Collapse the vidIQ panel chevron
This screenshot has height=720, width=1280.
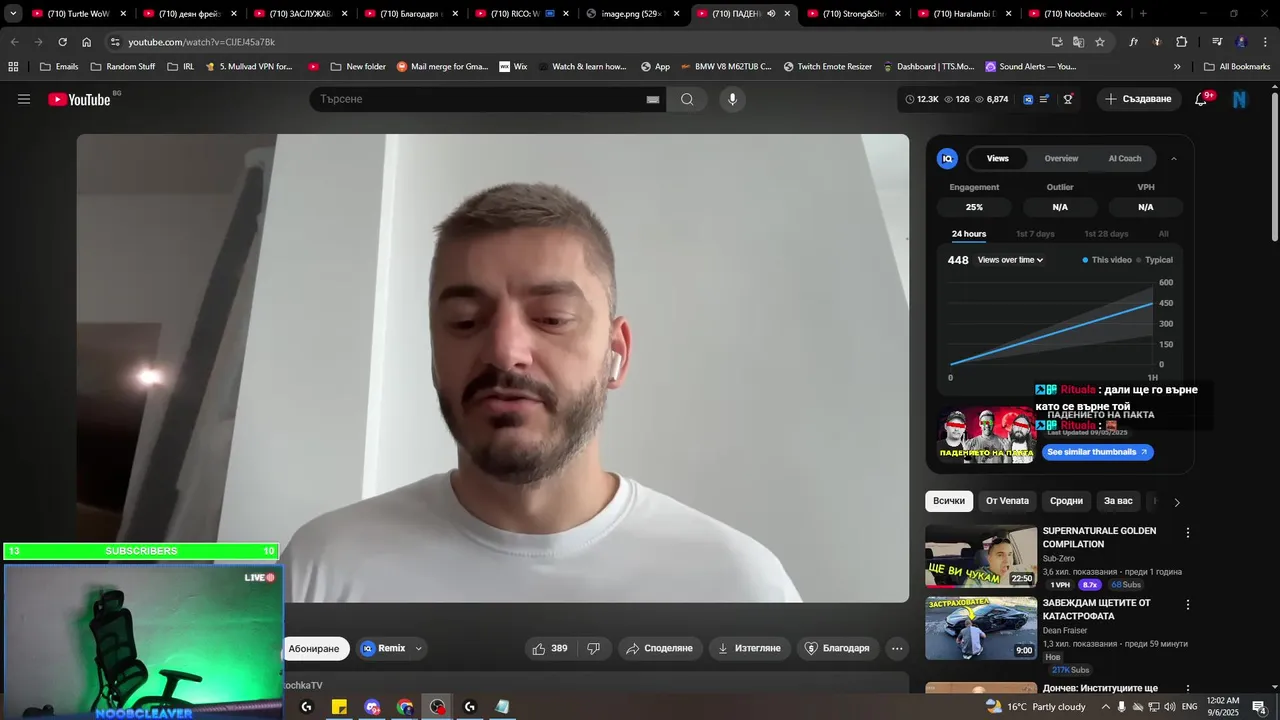click(1174, 158)
